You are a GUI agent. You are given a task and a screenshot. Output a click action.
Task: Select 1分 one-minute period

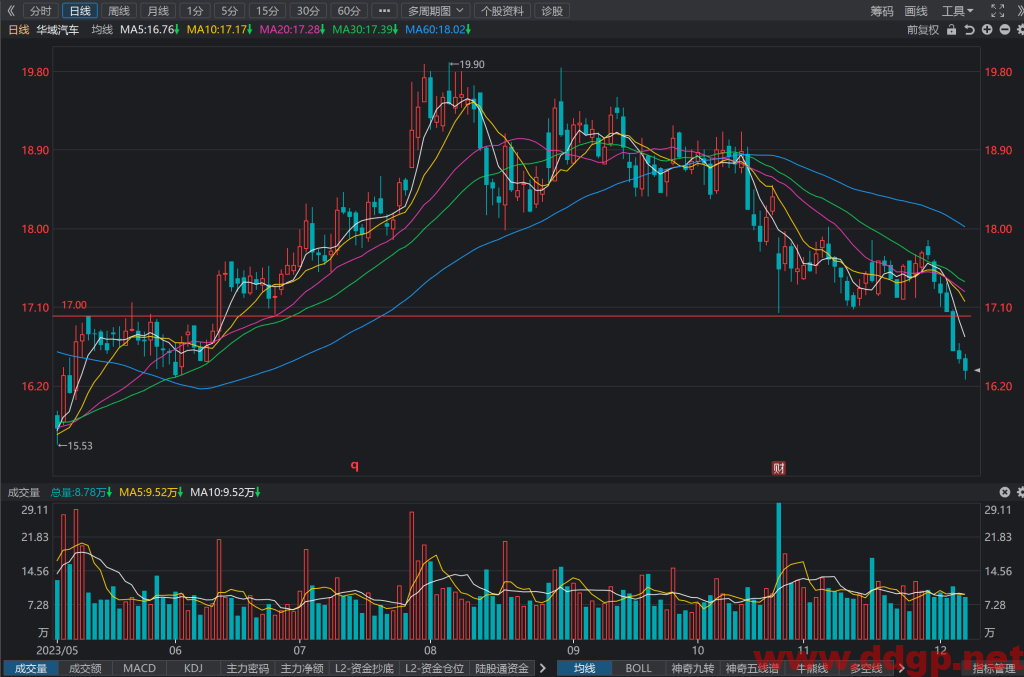click(195, 11)
